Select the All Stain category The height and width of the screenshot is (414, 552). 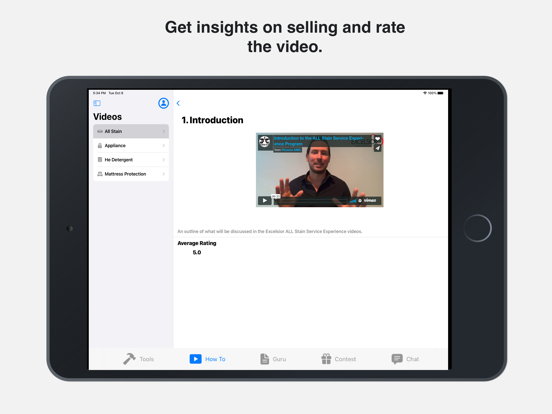(131, 131)
